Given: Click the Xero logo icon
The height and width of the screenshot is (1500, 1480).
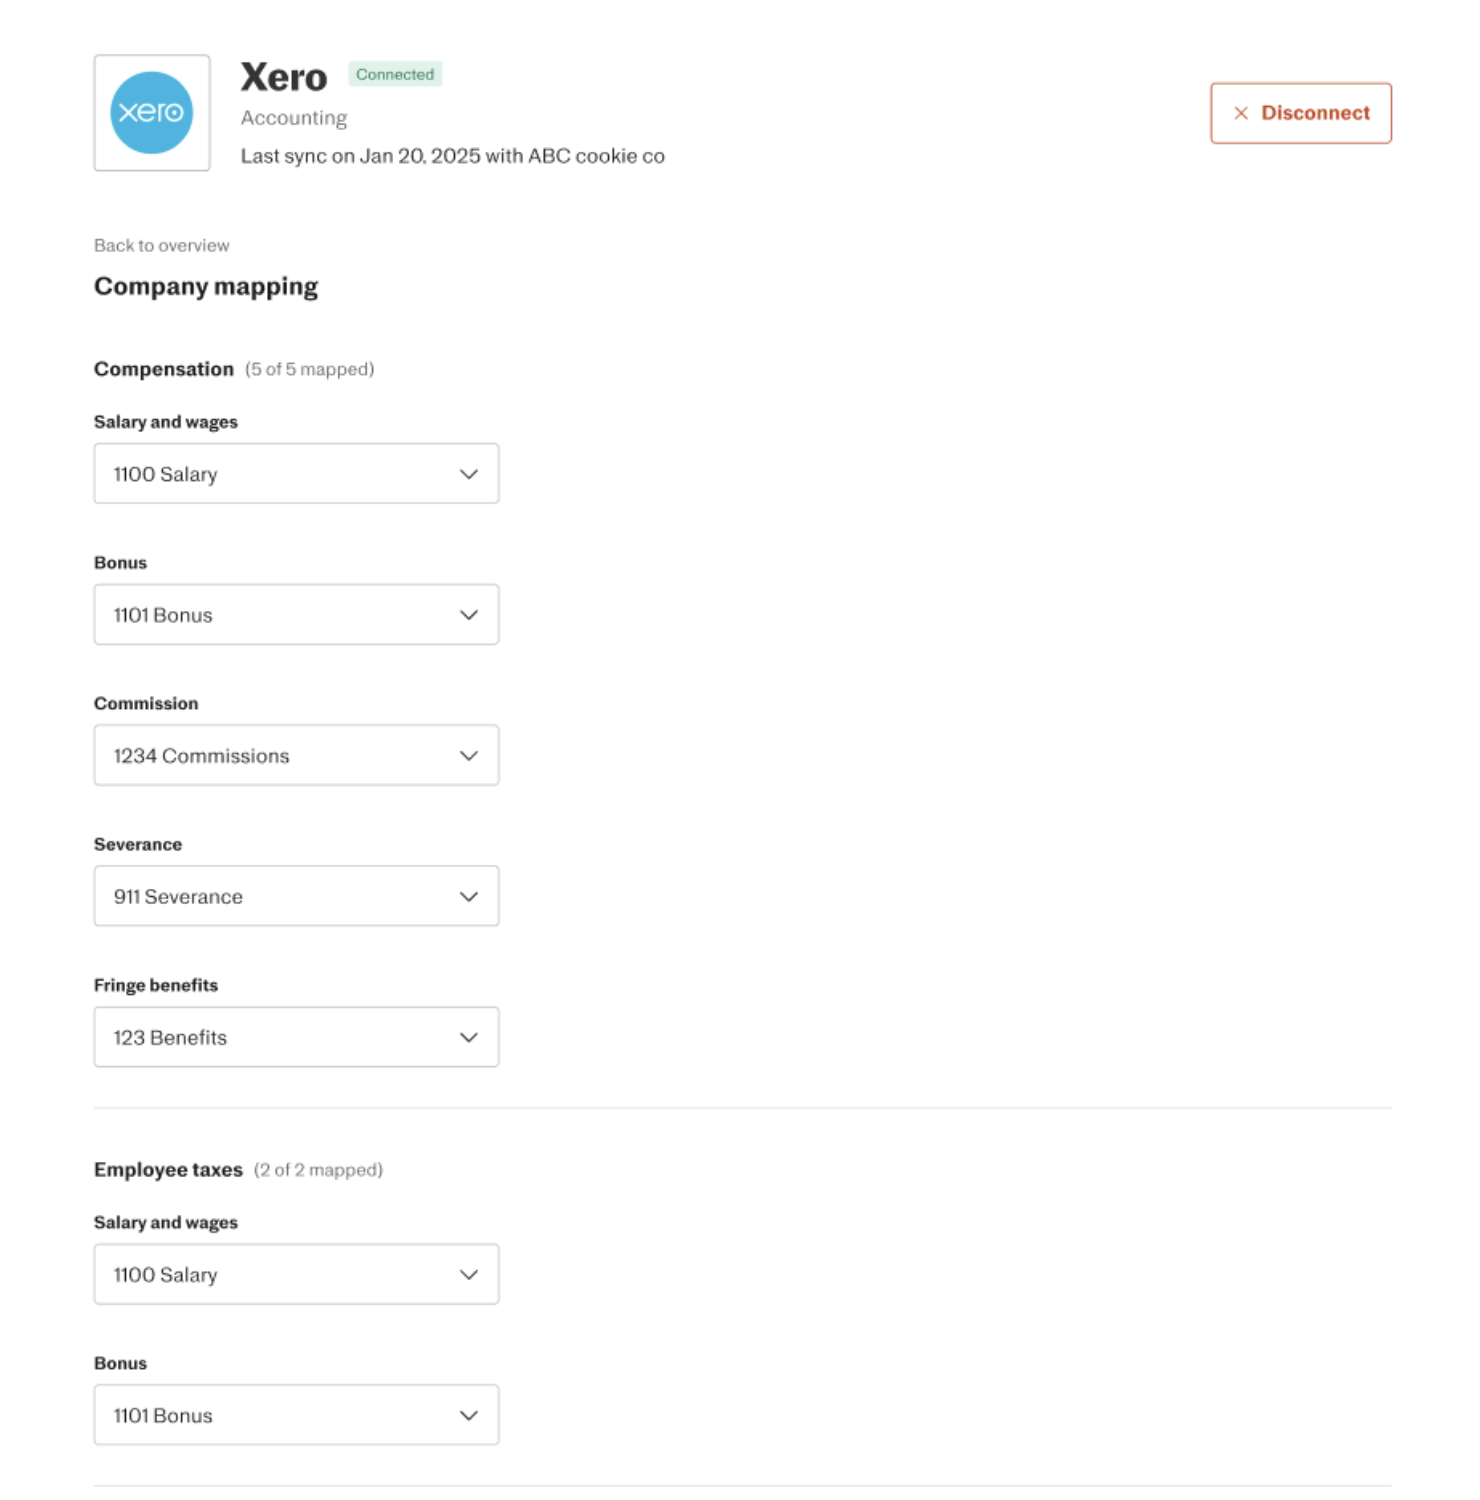Looking at the screenshot, I should click(152, 113).
